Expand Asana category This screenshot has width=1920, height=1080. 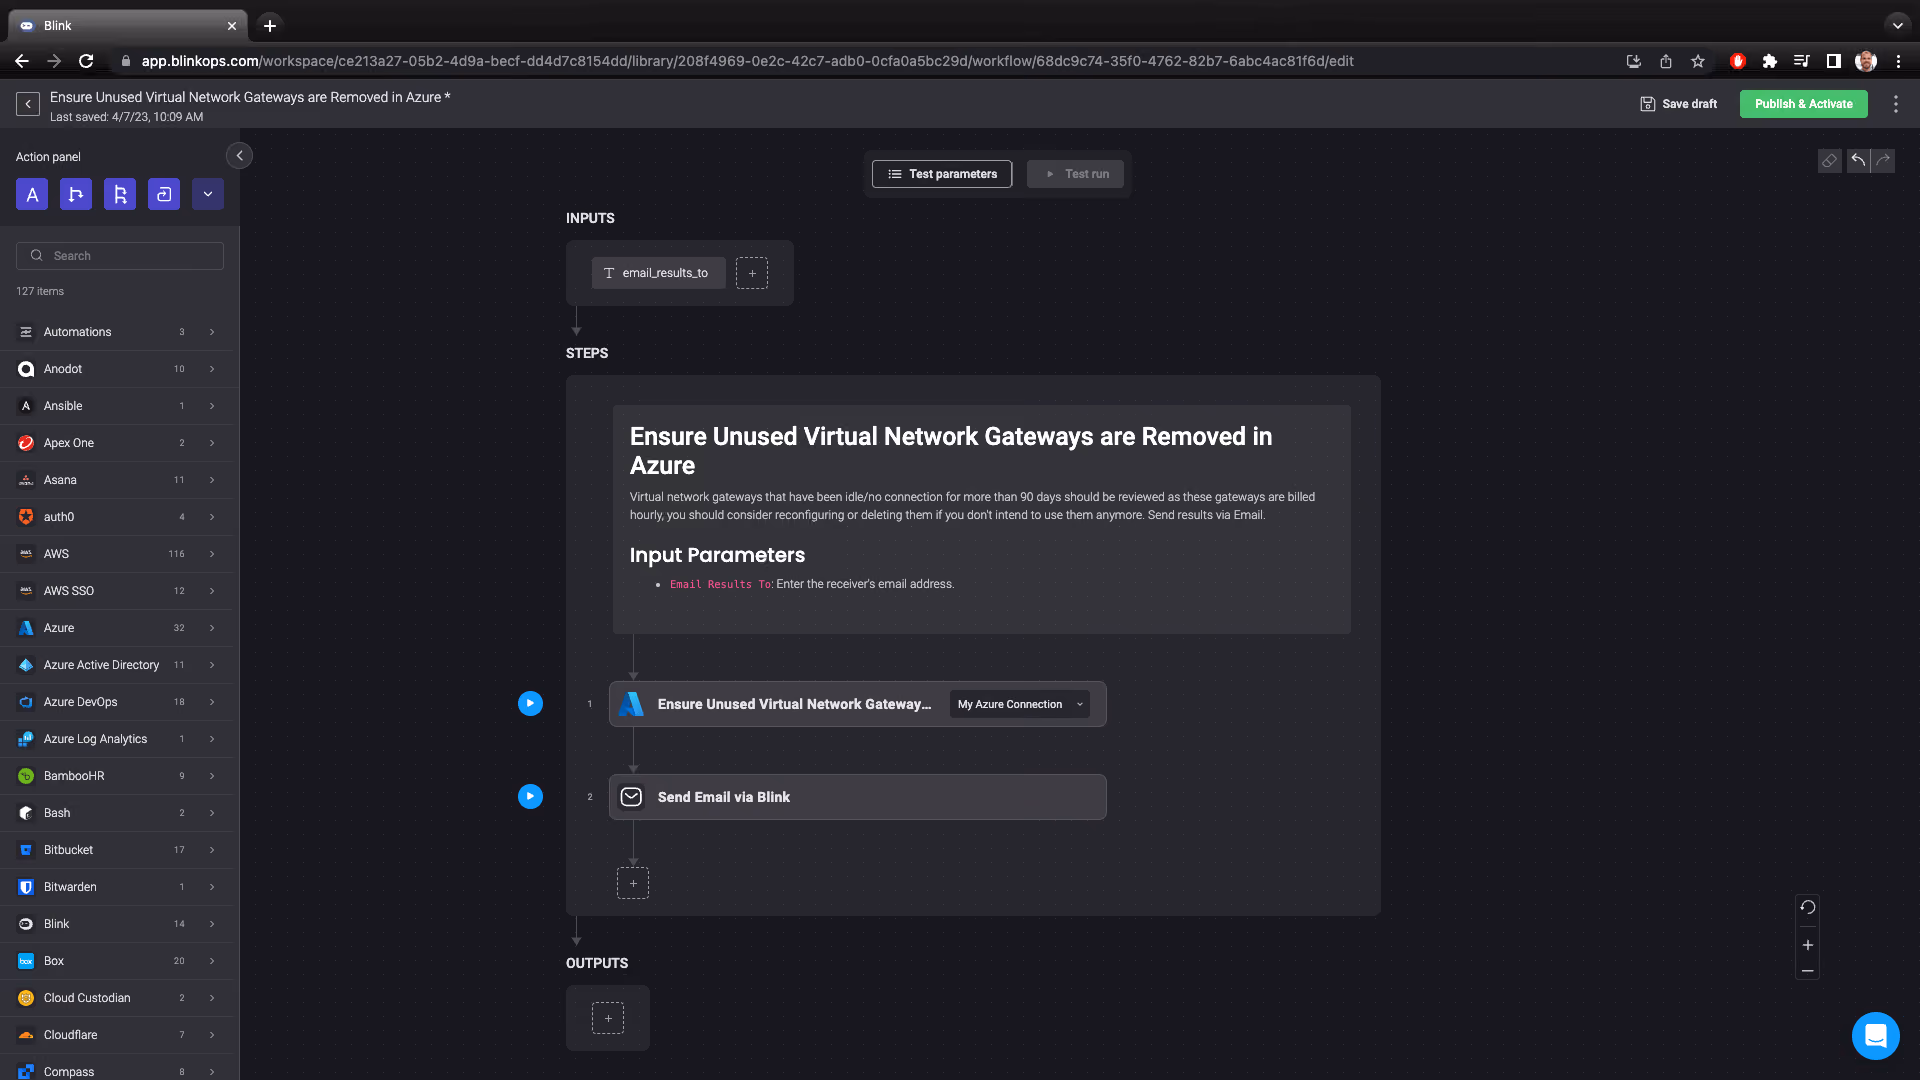(x=116, y=480)
